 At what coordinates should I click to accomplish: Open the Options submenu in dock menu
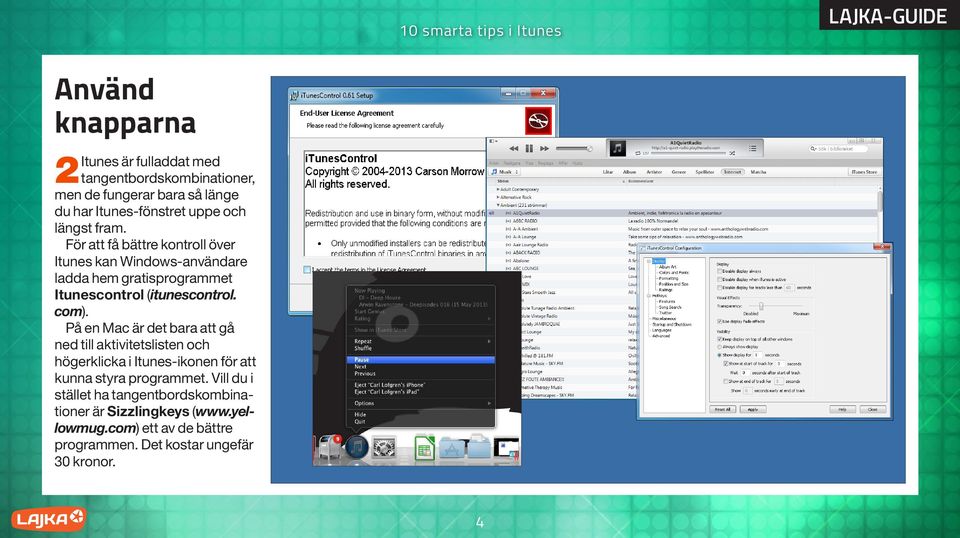click(x=421, y=403)
